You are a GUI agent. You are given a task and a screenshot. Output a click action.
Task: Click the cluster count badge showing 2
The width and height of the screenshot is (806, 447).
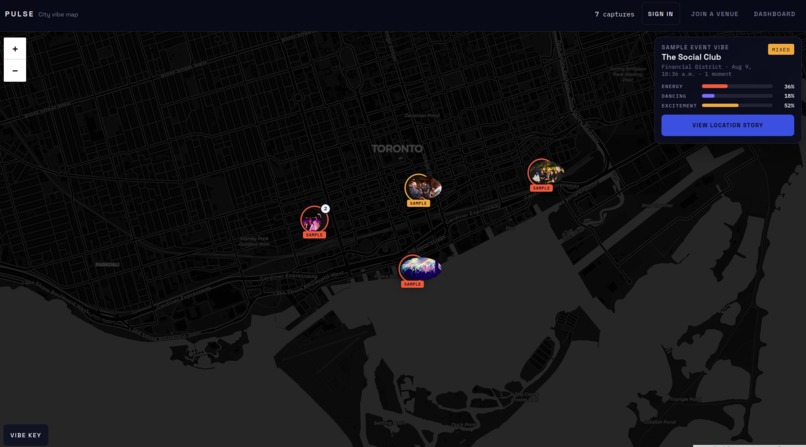[325, 209]
